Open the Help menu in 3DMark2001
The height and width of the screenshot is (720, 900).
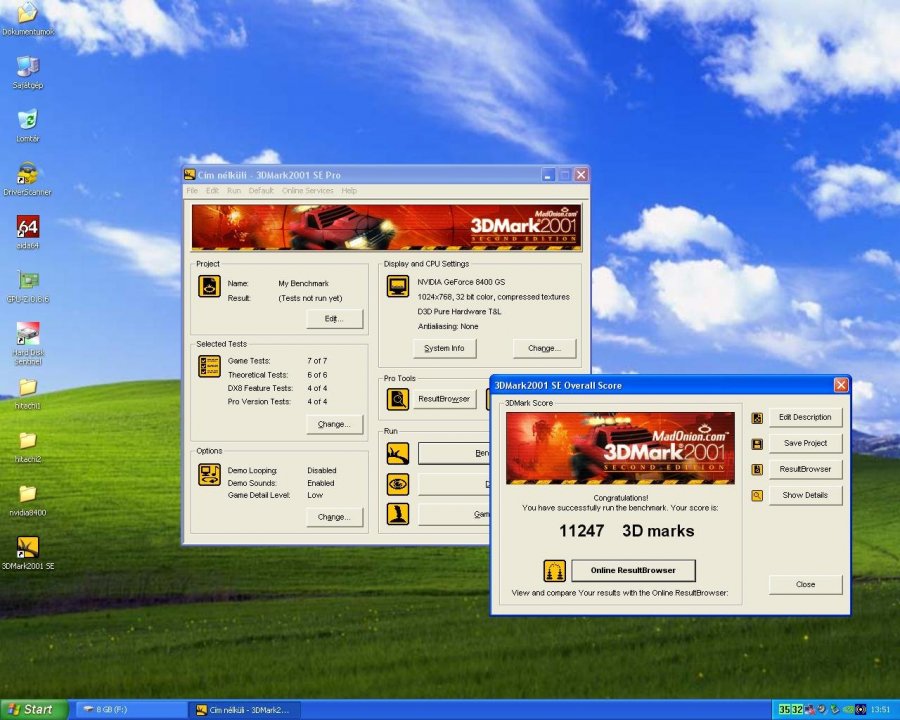349,191
